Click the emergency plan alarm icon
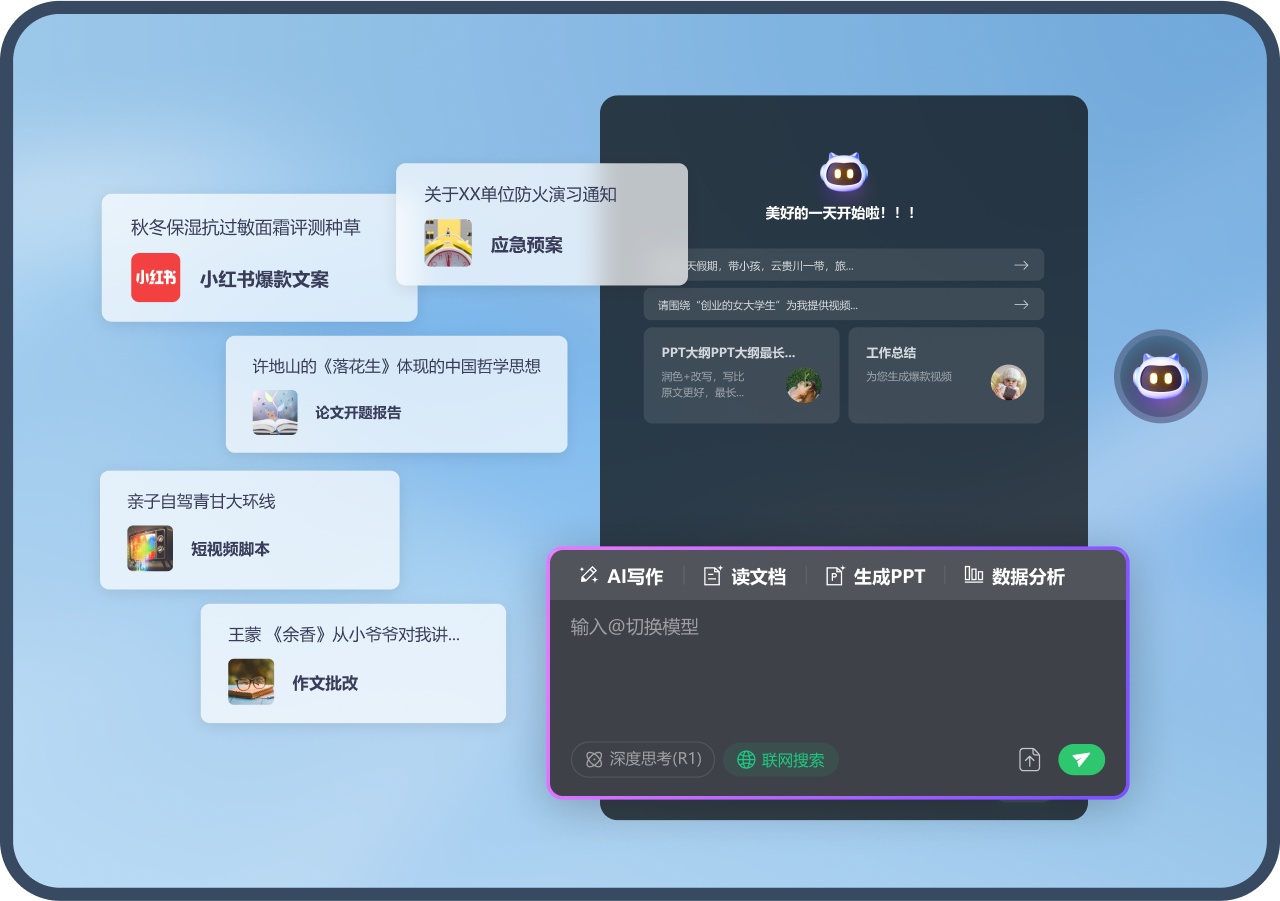This screenshot has width=1280, height=901. point(448,243)
